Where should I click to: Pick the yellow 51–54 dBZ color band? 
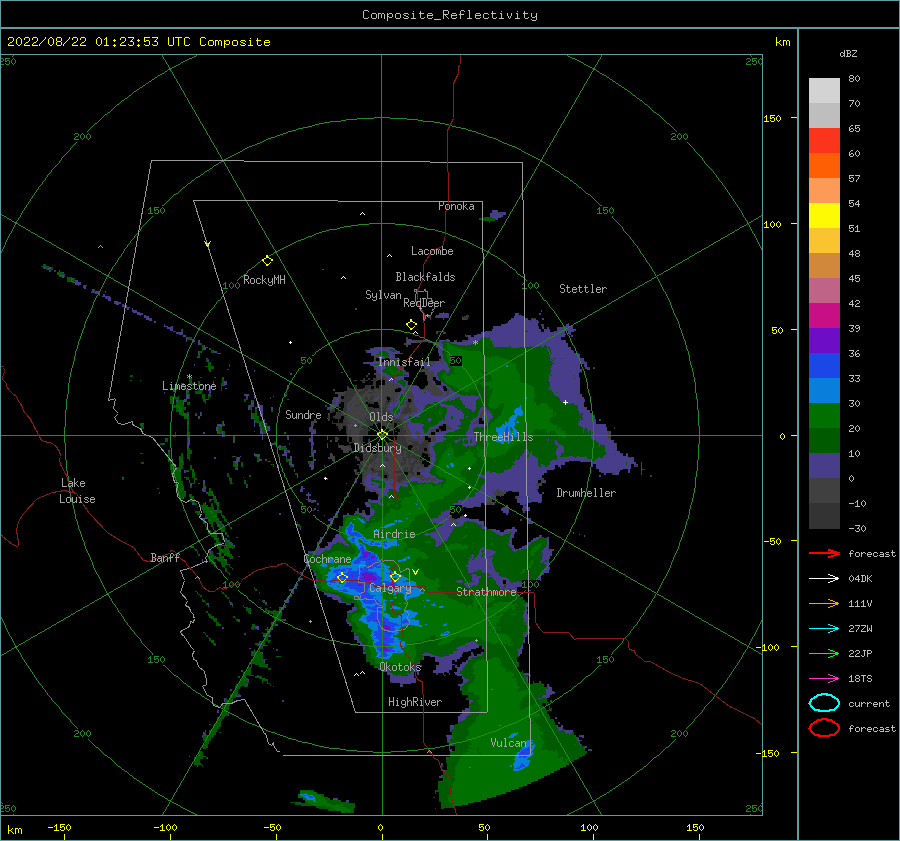[824, 215]
